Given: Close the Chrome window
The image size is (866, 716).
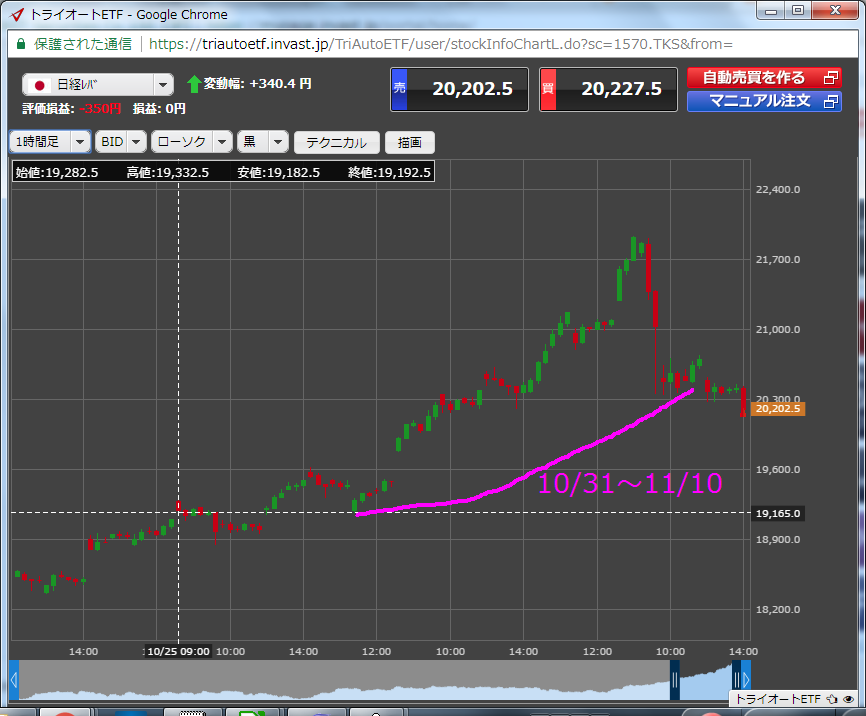Looking at the screenshot, I should (835, 10).
